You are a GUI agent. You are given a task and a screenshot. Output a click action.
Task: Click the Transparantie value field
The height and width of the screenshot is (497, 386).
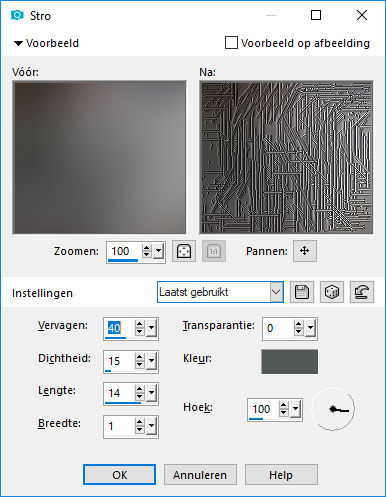(x=278, y=328)
